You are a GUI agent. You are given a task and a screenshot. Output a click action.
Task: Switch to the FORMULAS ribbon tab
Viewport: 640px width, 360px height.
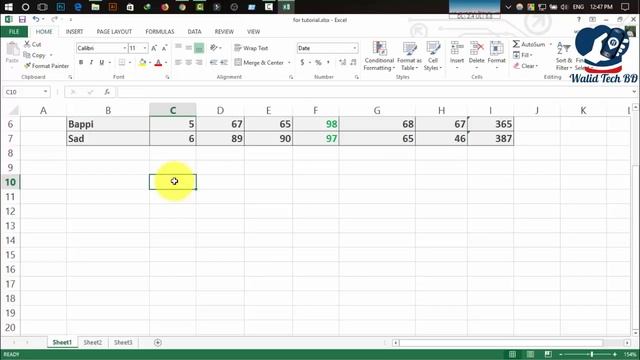[160, 31]
